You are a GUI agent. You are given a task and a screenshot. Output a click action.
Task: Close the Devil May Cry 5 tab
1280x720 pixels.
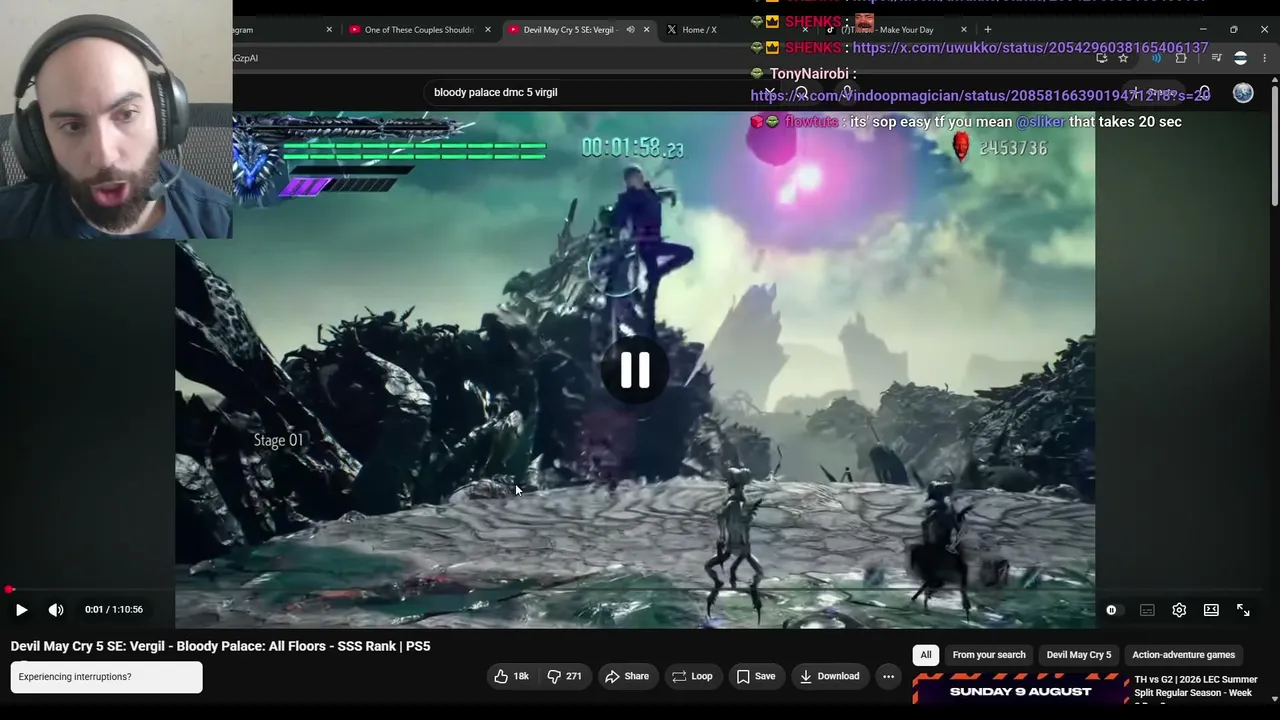646,30
